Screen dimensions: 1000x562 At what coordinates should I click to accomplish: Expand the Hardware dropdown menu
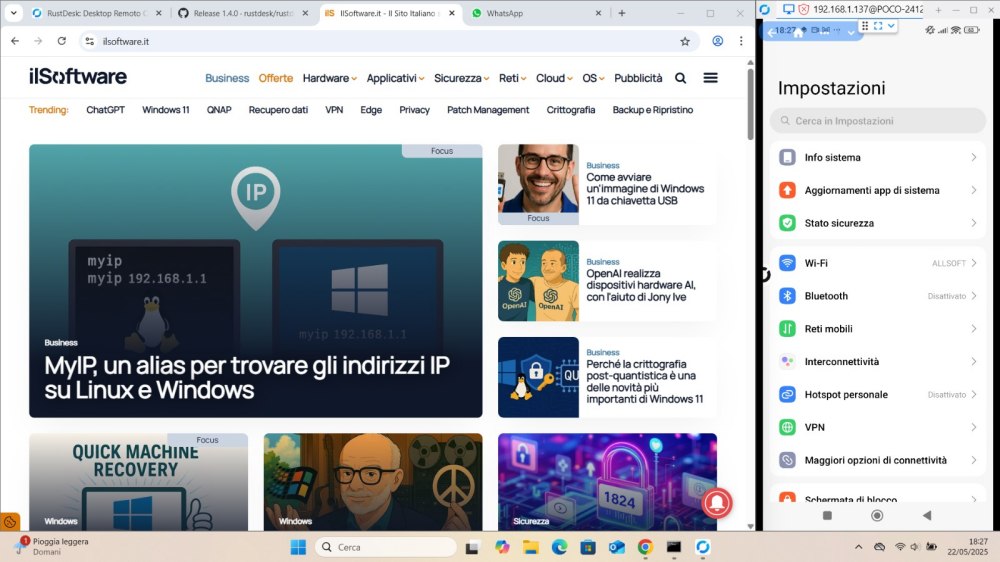pyautogui.click(x=330, y=78)
